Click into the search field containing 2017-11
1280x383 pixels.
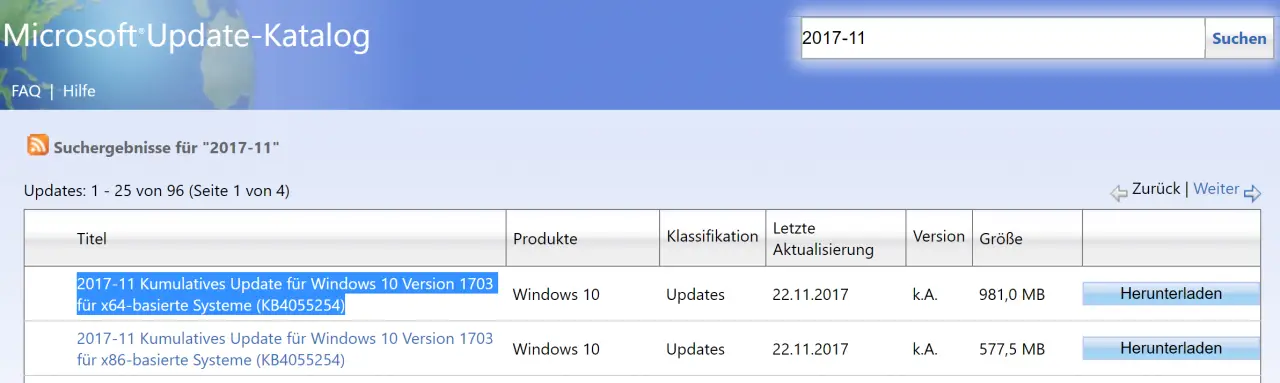[x=1003, y=38]
